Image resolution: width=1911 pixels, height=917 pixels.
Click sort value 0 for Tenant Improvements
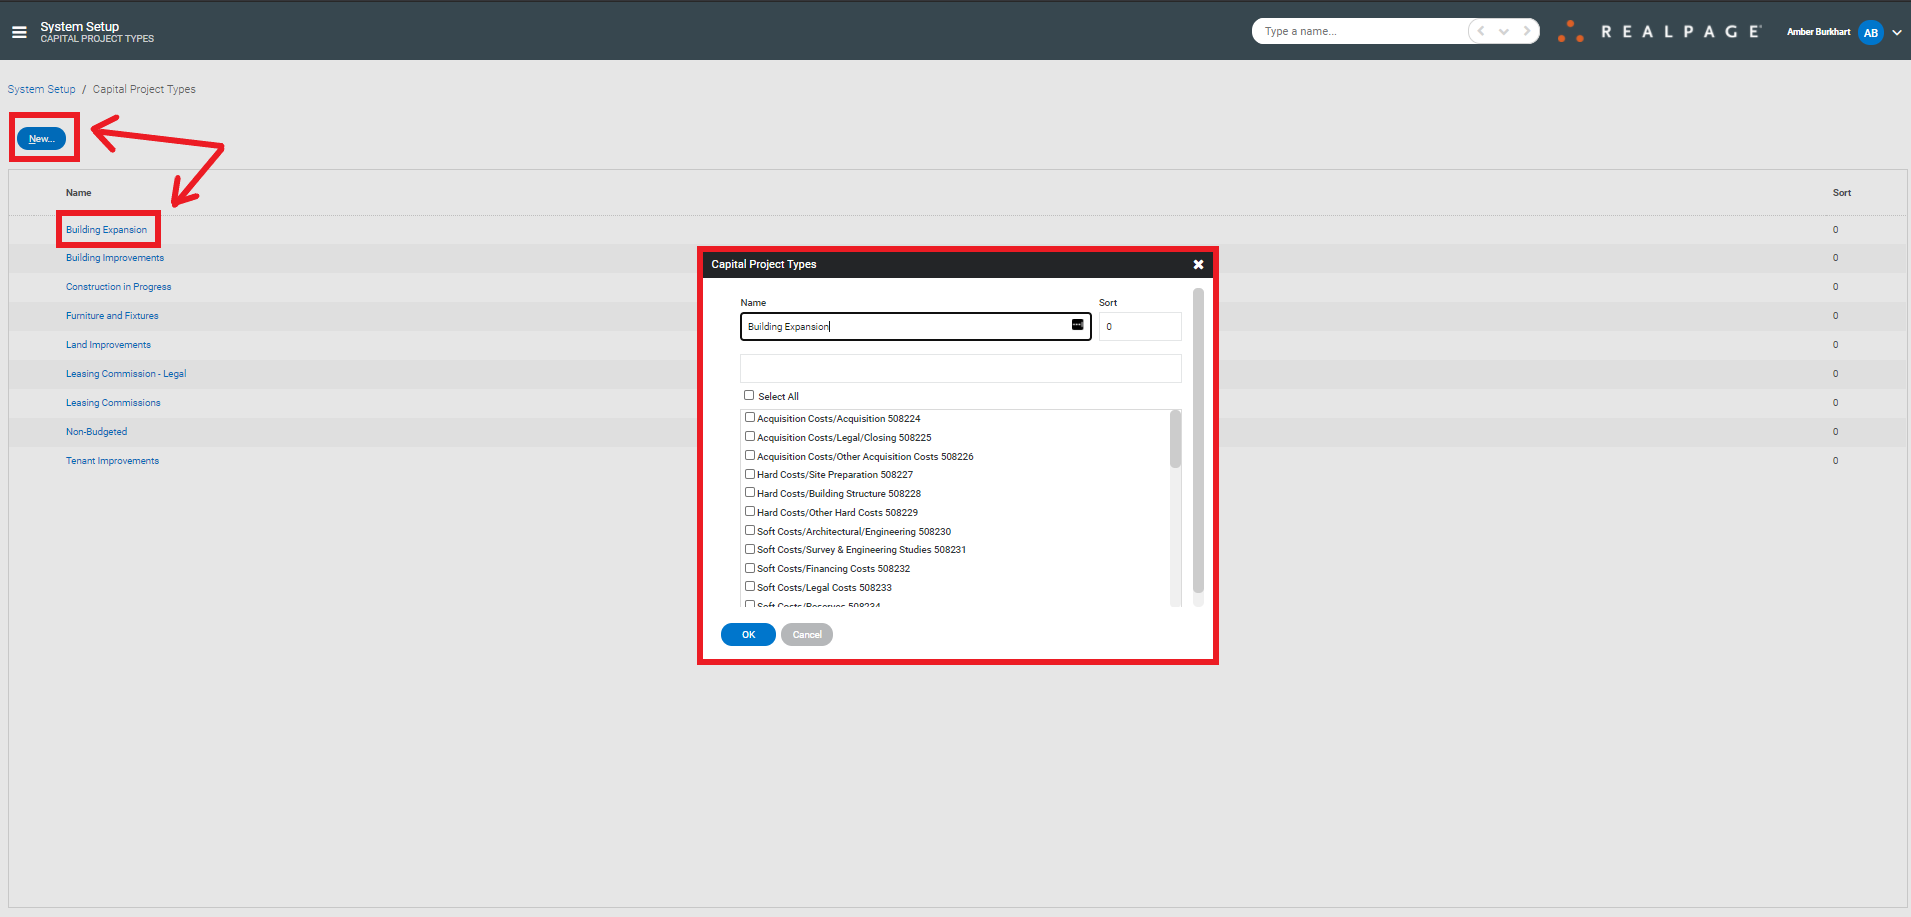click(x=1835, y=461)
